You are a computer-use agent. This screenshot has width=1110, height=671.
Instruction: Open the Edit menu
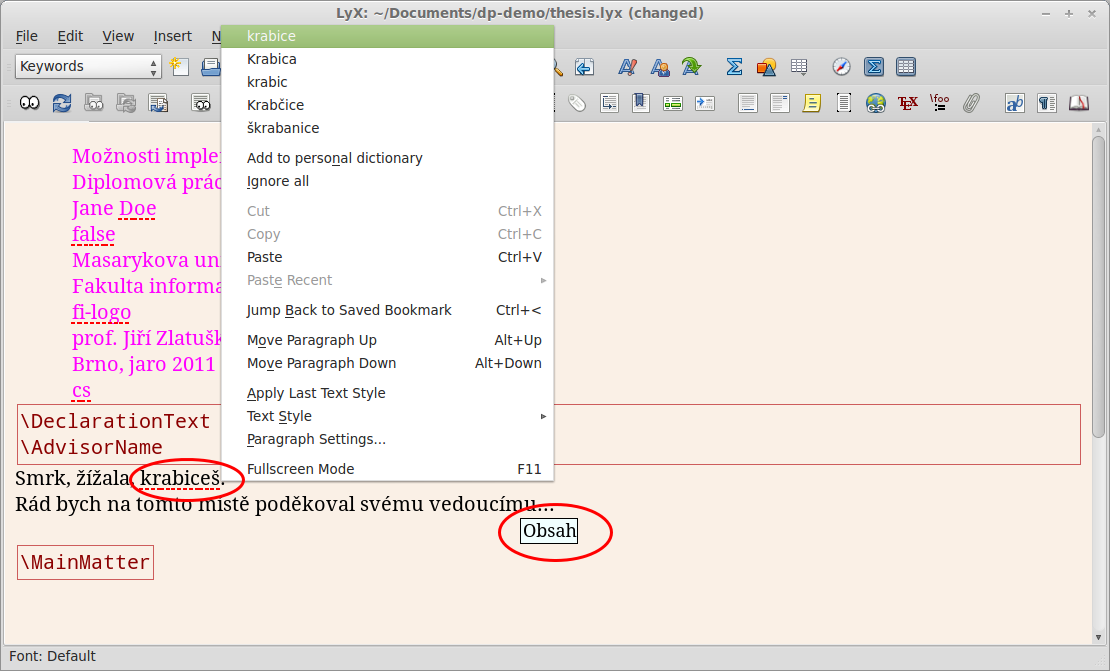70,36
